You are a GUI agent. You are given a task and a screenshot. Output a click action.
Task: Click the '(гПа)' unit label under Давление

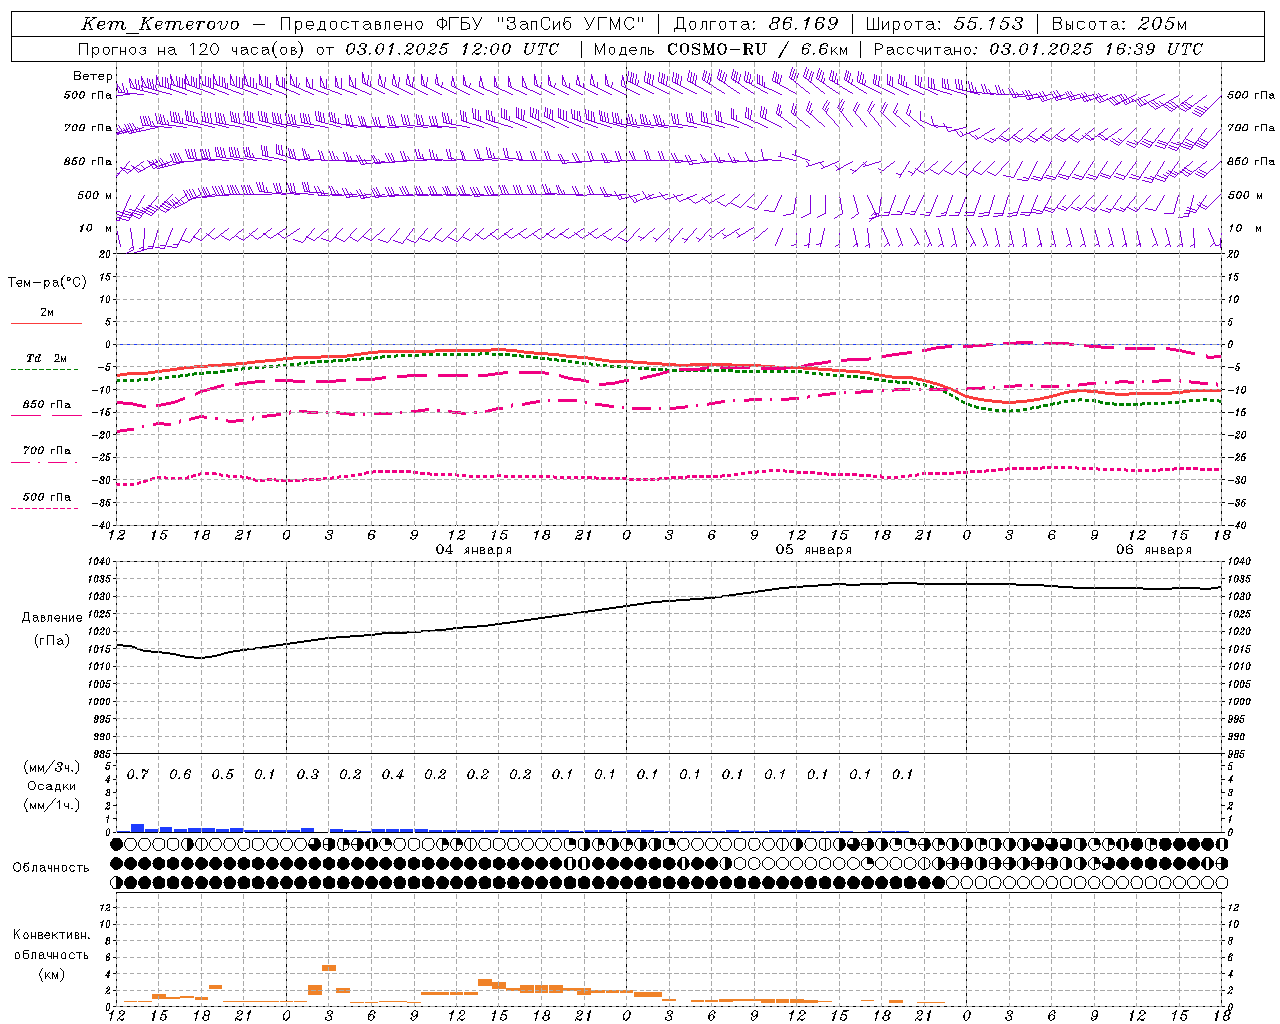pos(52,641)
